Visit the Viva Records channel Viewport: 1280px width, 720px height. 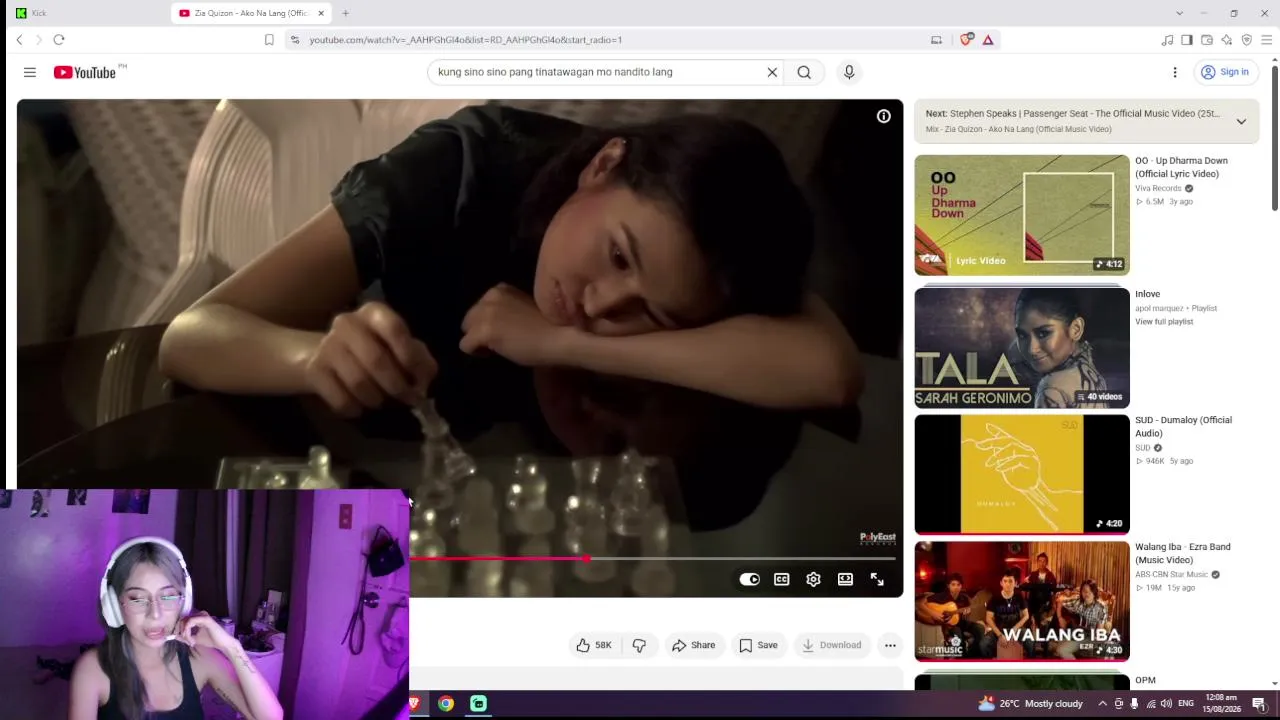1158,188
